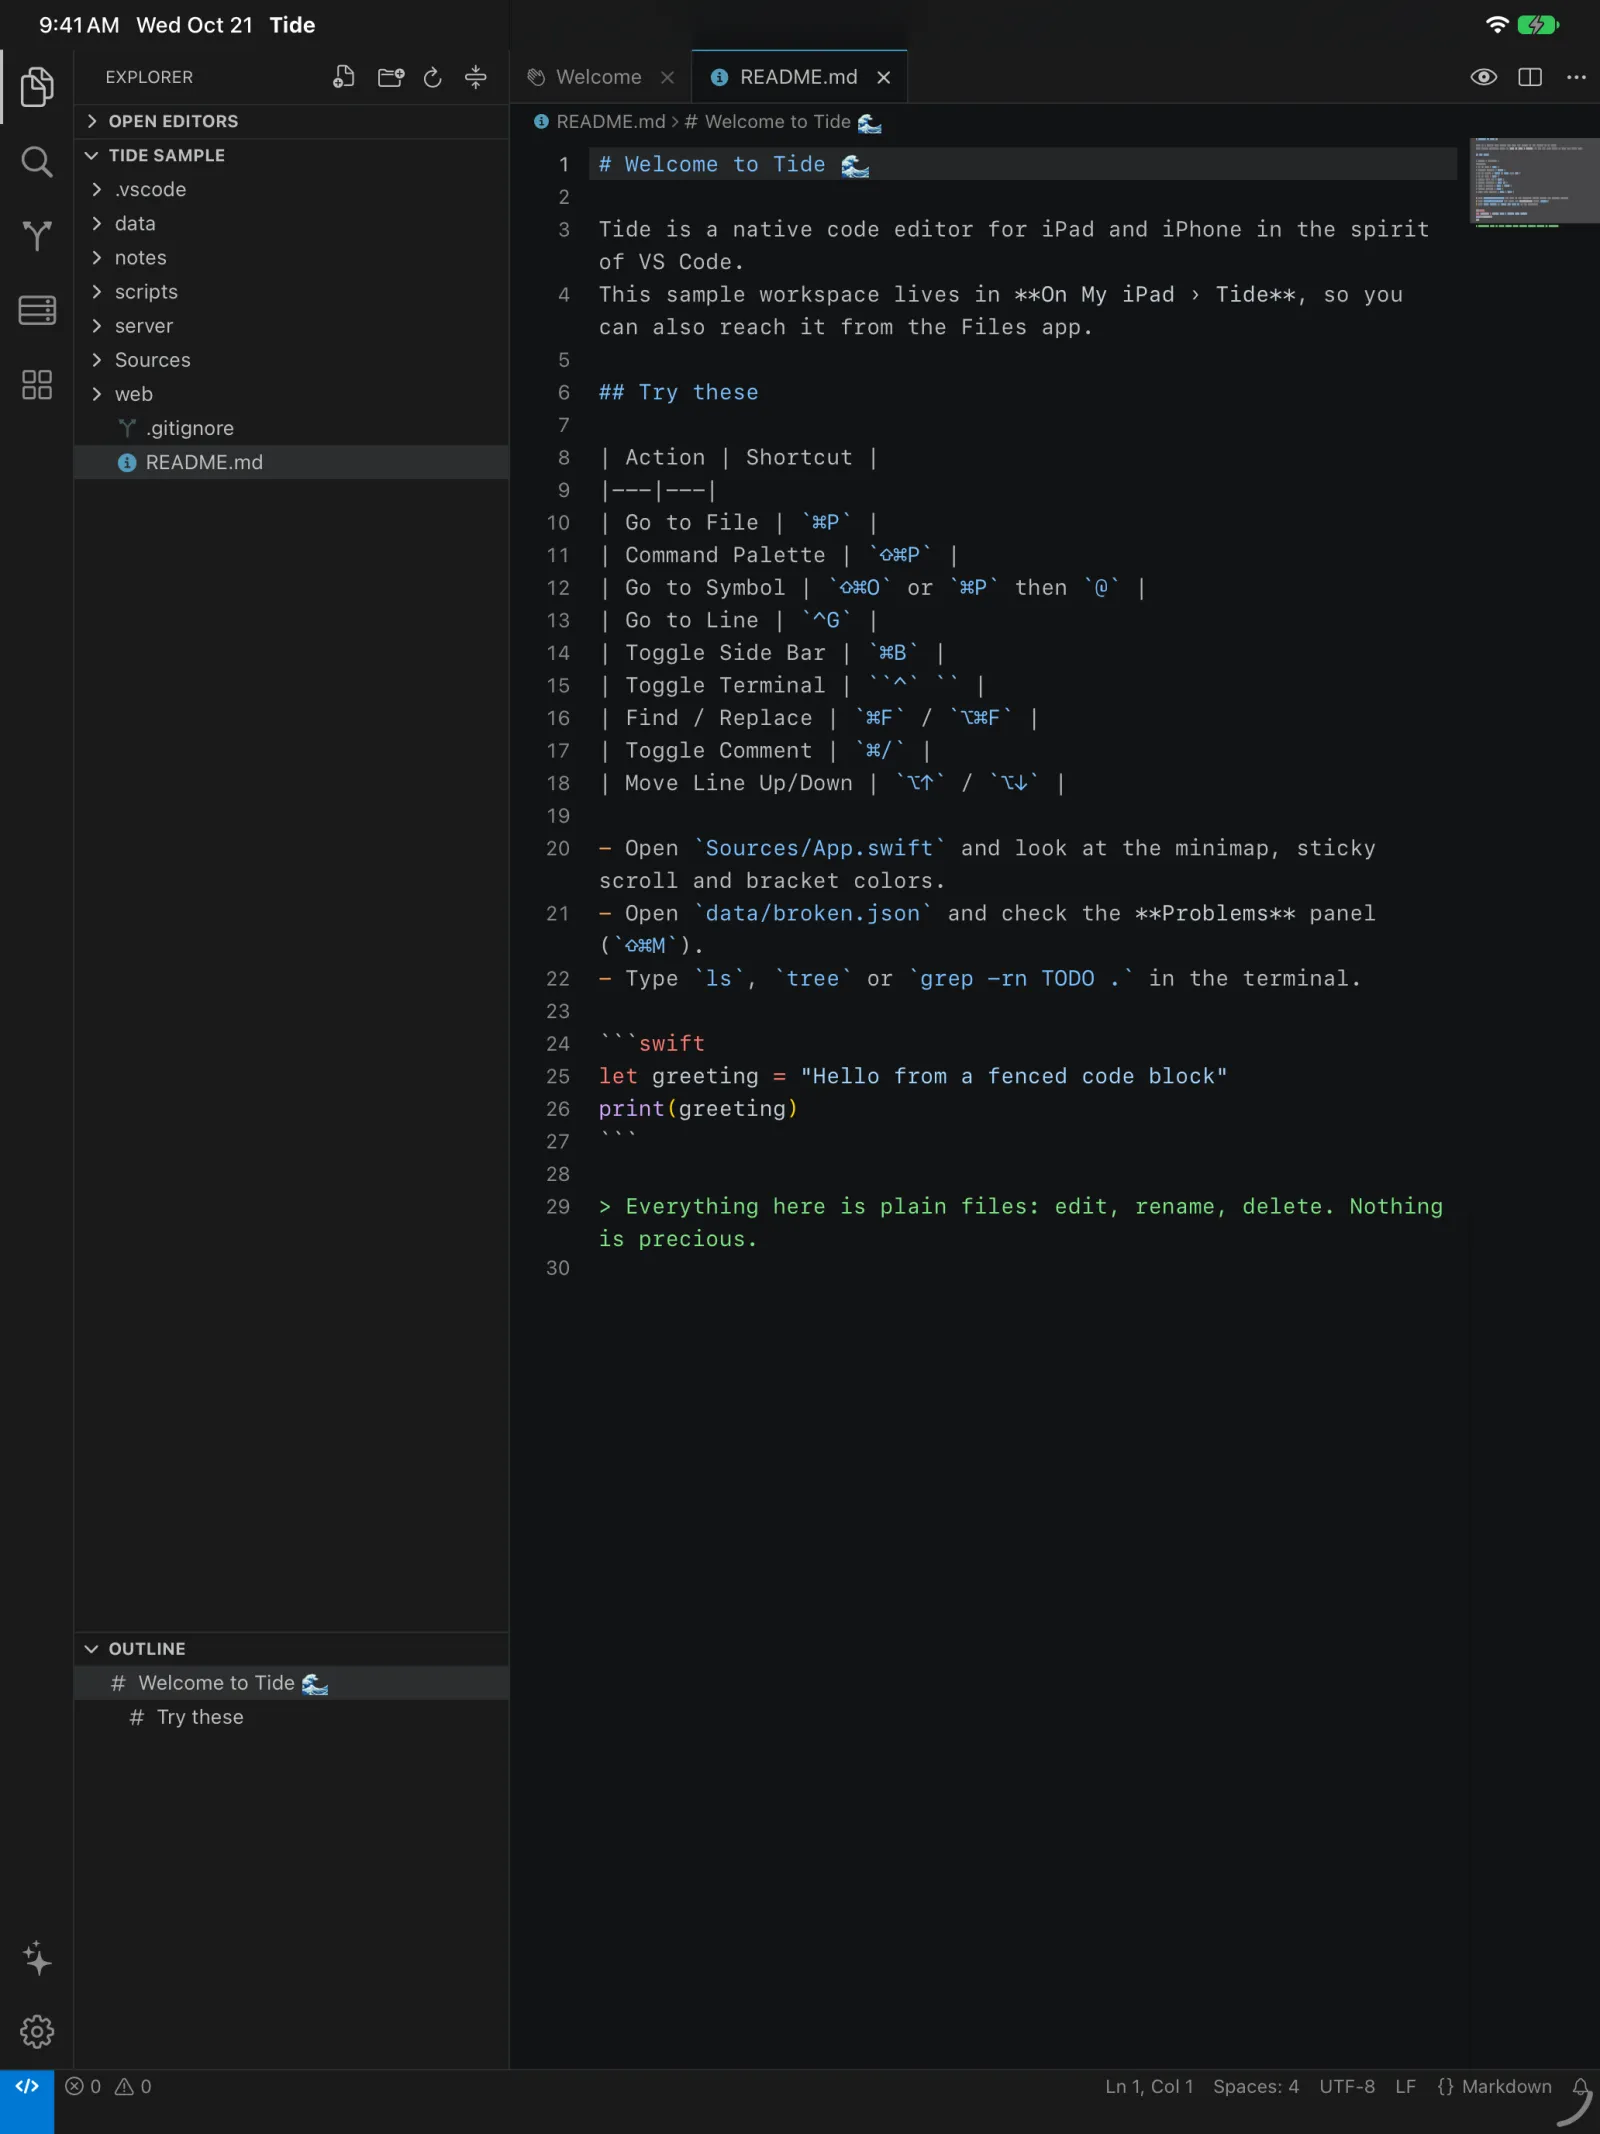Split the editor with the split icon
Screen dimensions: 1600x2134
click(x=1530, y=77)
